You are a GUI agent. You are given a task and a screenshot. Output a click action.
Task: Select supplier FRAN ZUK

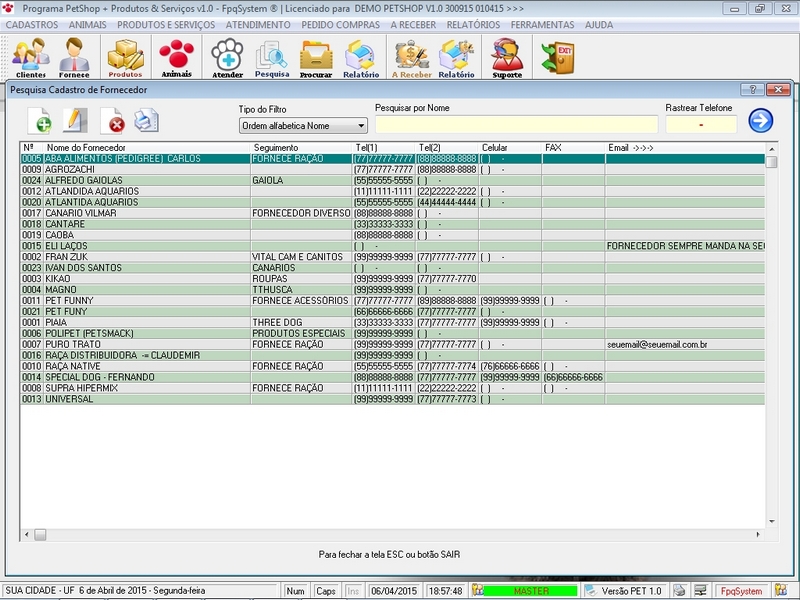click(392, 257)
